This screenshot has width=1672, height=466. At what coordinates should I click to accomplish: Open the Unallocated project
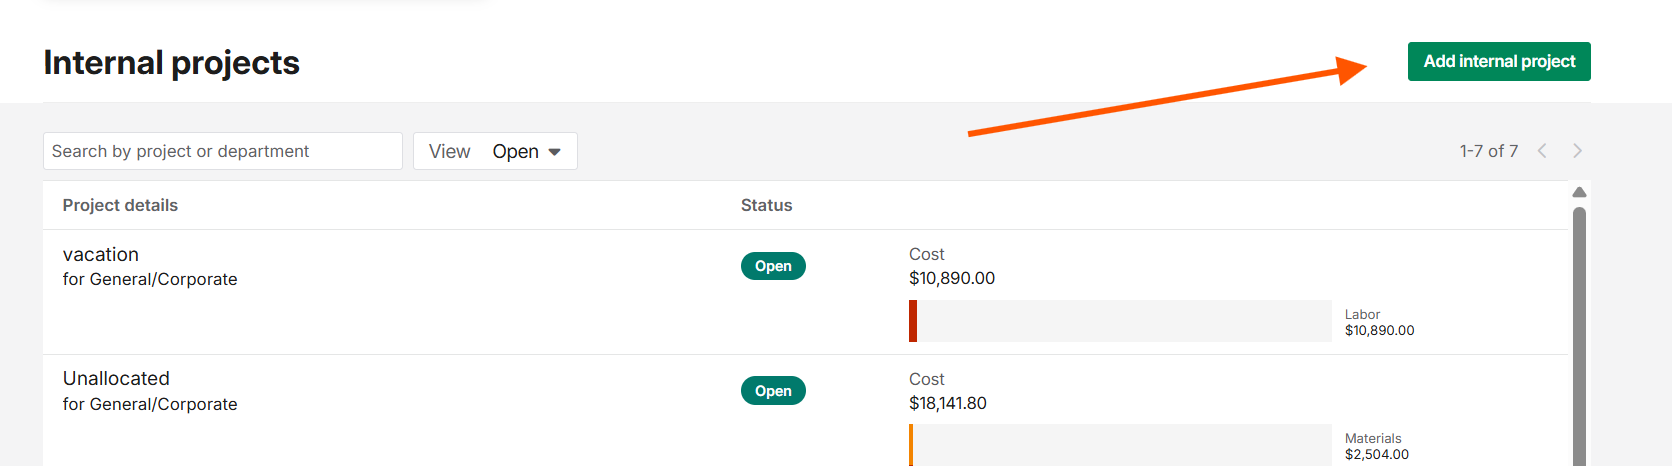[x=116, y=379]
